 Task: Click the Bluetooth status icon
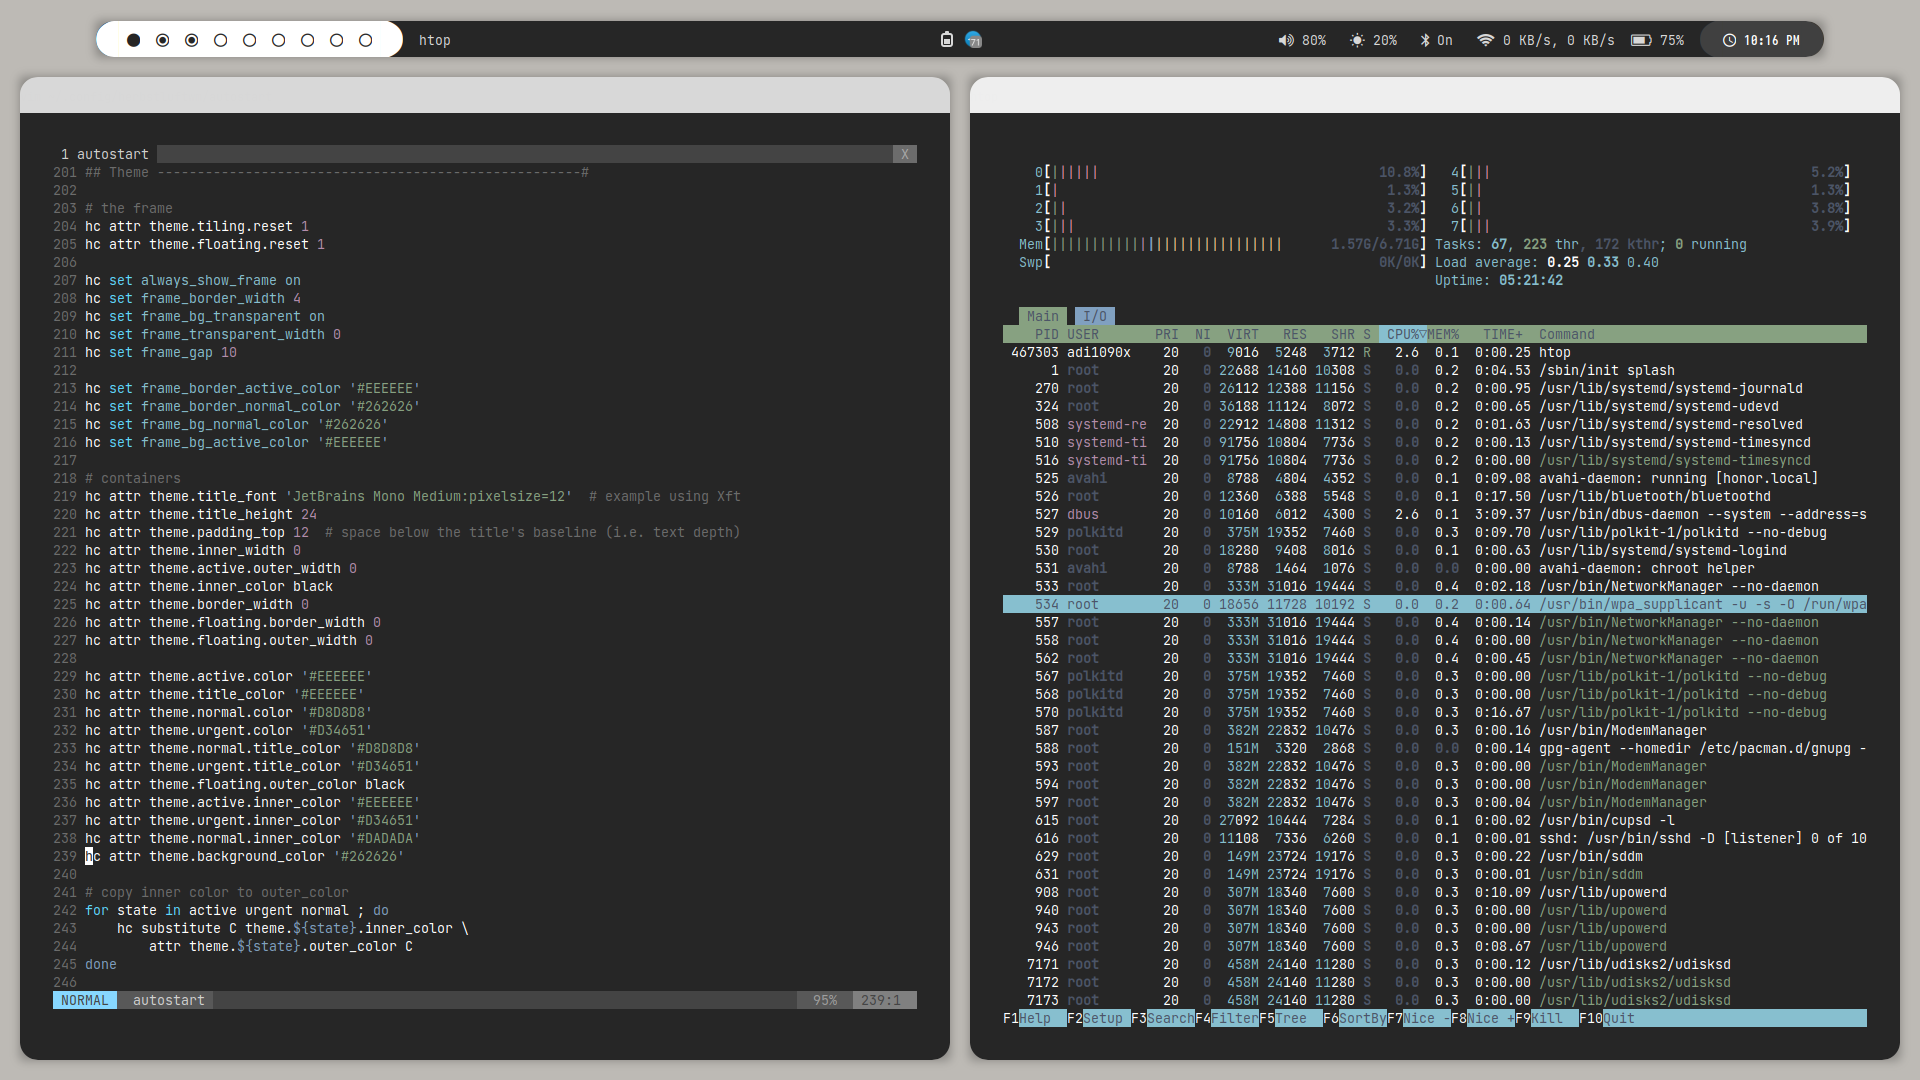(1425, 40)
